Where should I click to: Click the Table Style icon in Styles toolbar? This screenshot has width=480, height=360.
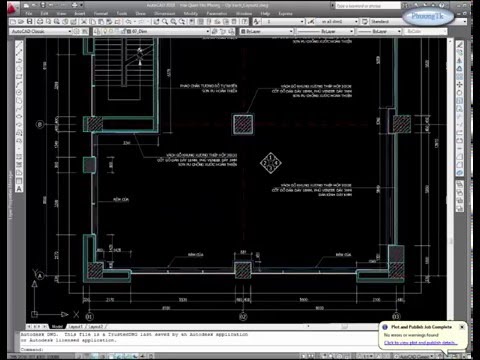(x=365, y=22)
